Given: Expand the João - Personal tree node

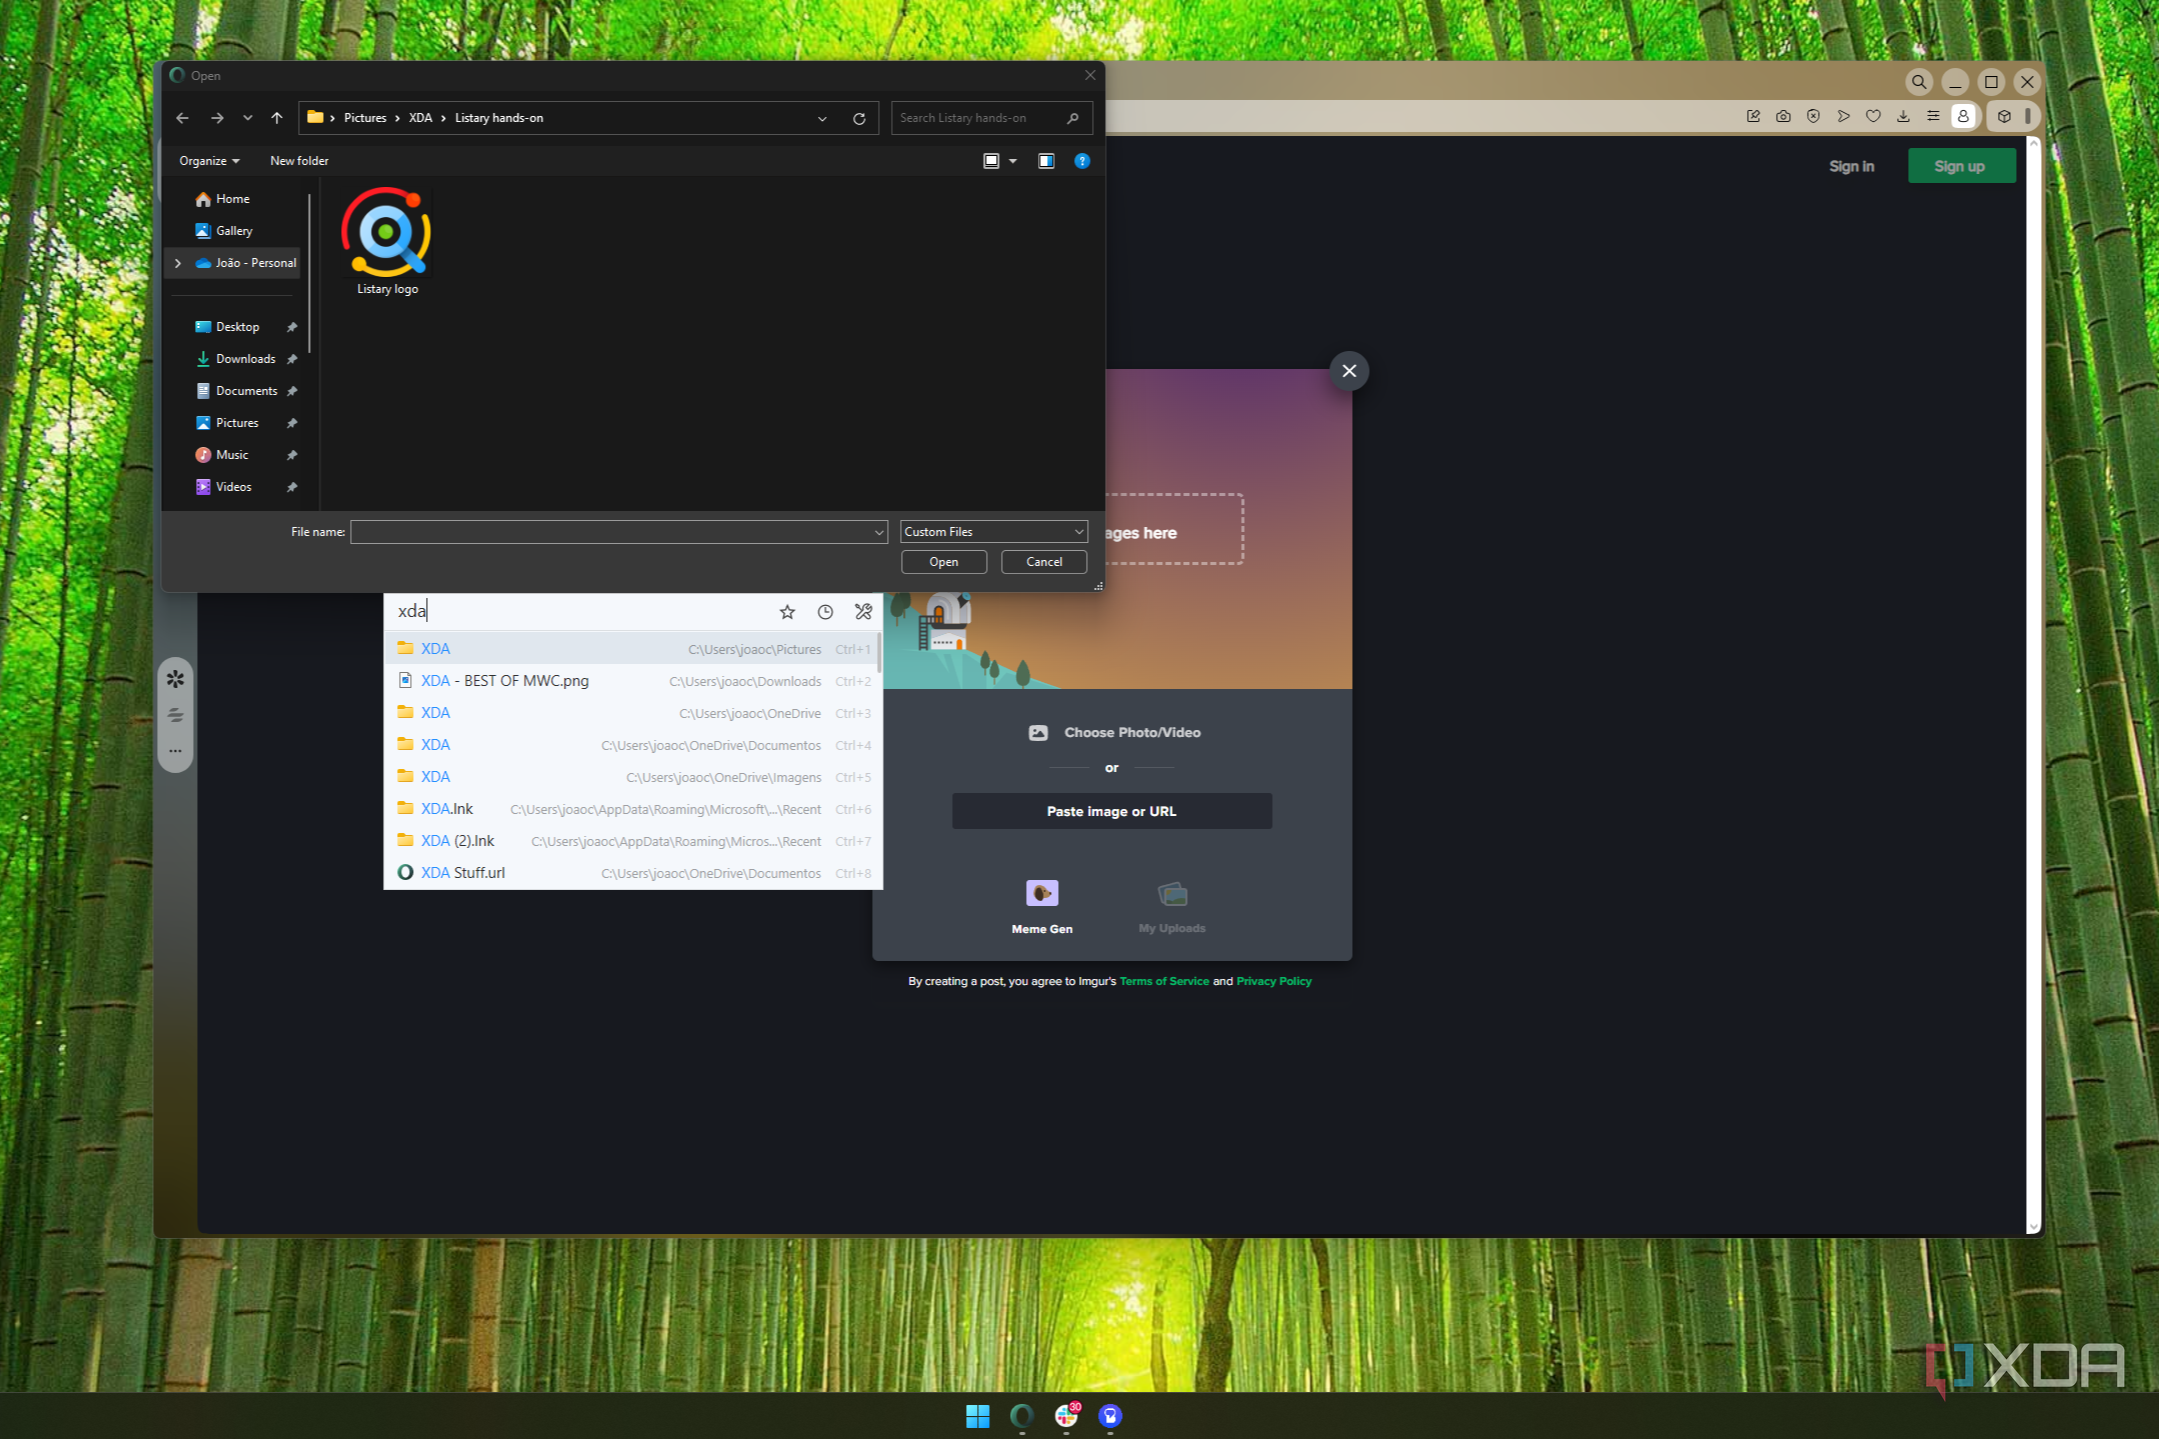Looking at the screenshot, I should point(178,263).
